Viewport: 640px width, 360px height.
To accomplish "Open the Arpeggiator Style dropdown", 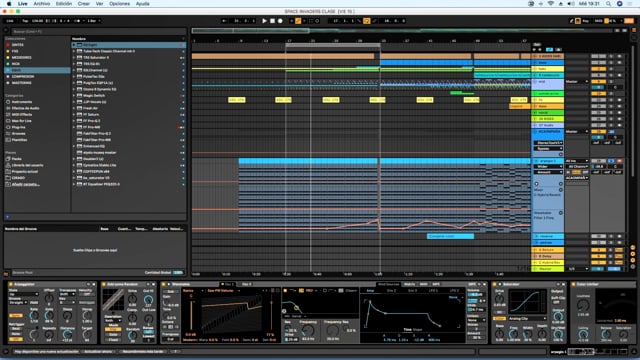I will pyautogui.click(x=24, y=294).
